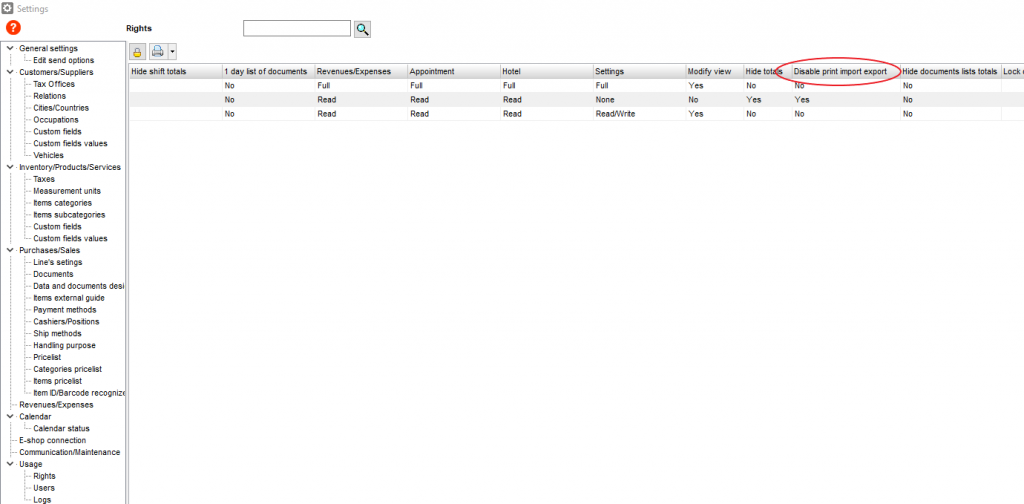Click the magnifier search button

[362, 29]
